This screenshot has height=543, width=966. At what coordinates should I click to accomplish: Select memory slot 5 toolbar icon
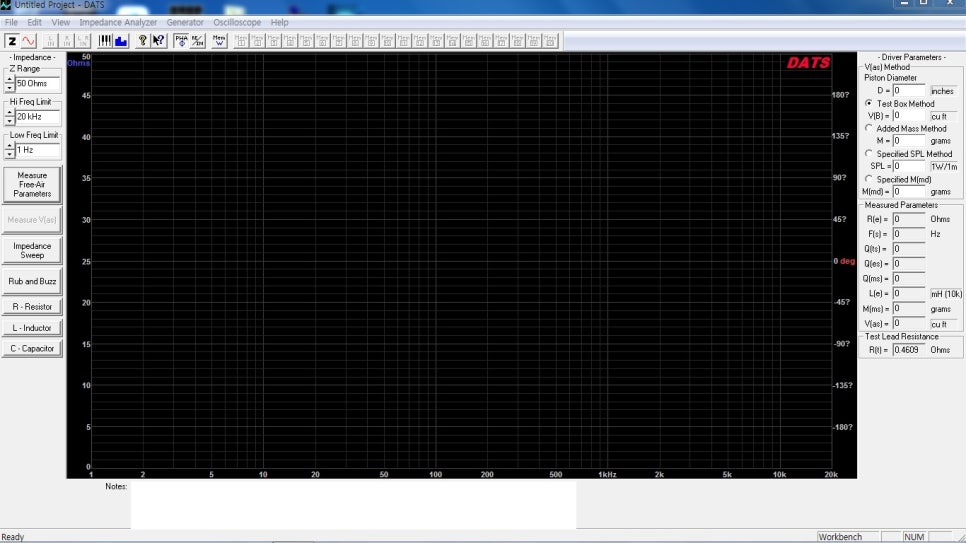[x=306, y=41]
